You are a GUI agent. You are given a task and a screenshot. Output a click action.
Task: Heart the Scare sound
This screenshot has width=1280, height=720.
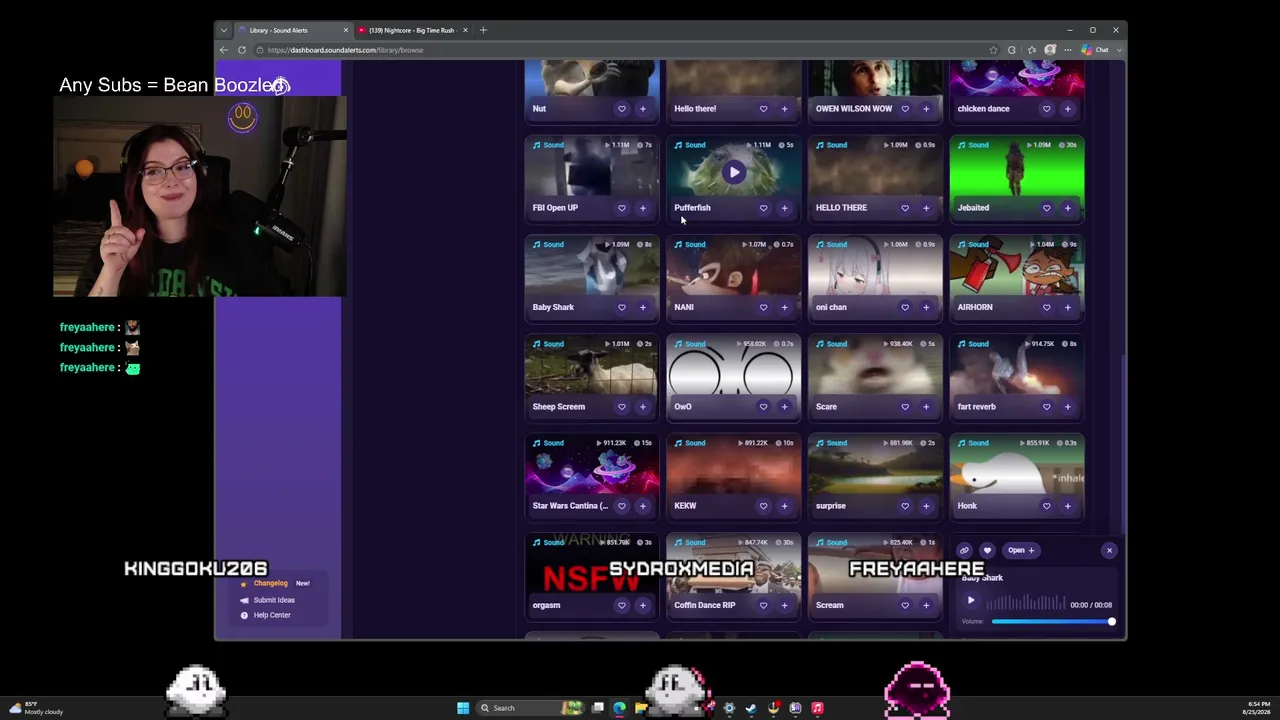[x=905, y=407]
